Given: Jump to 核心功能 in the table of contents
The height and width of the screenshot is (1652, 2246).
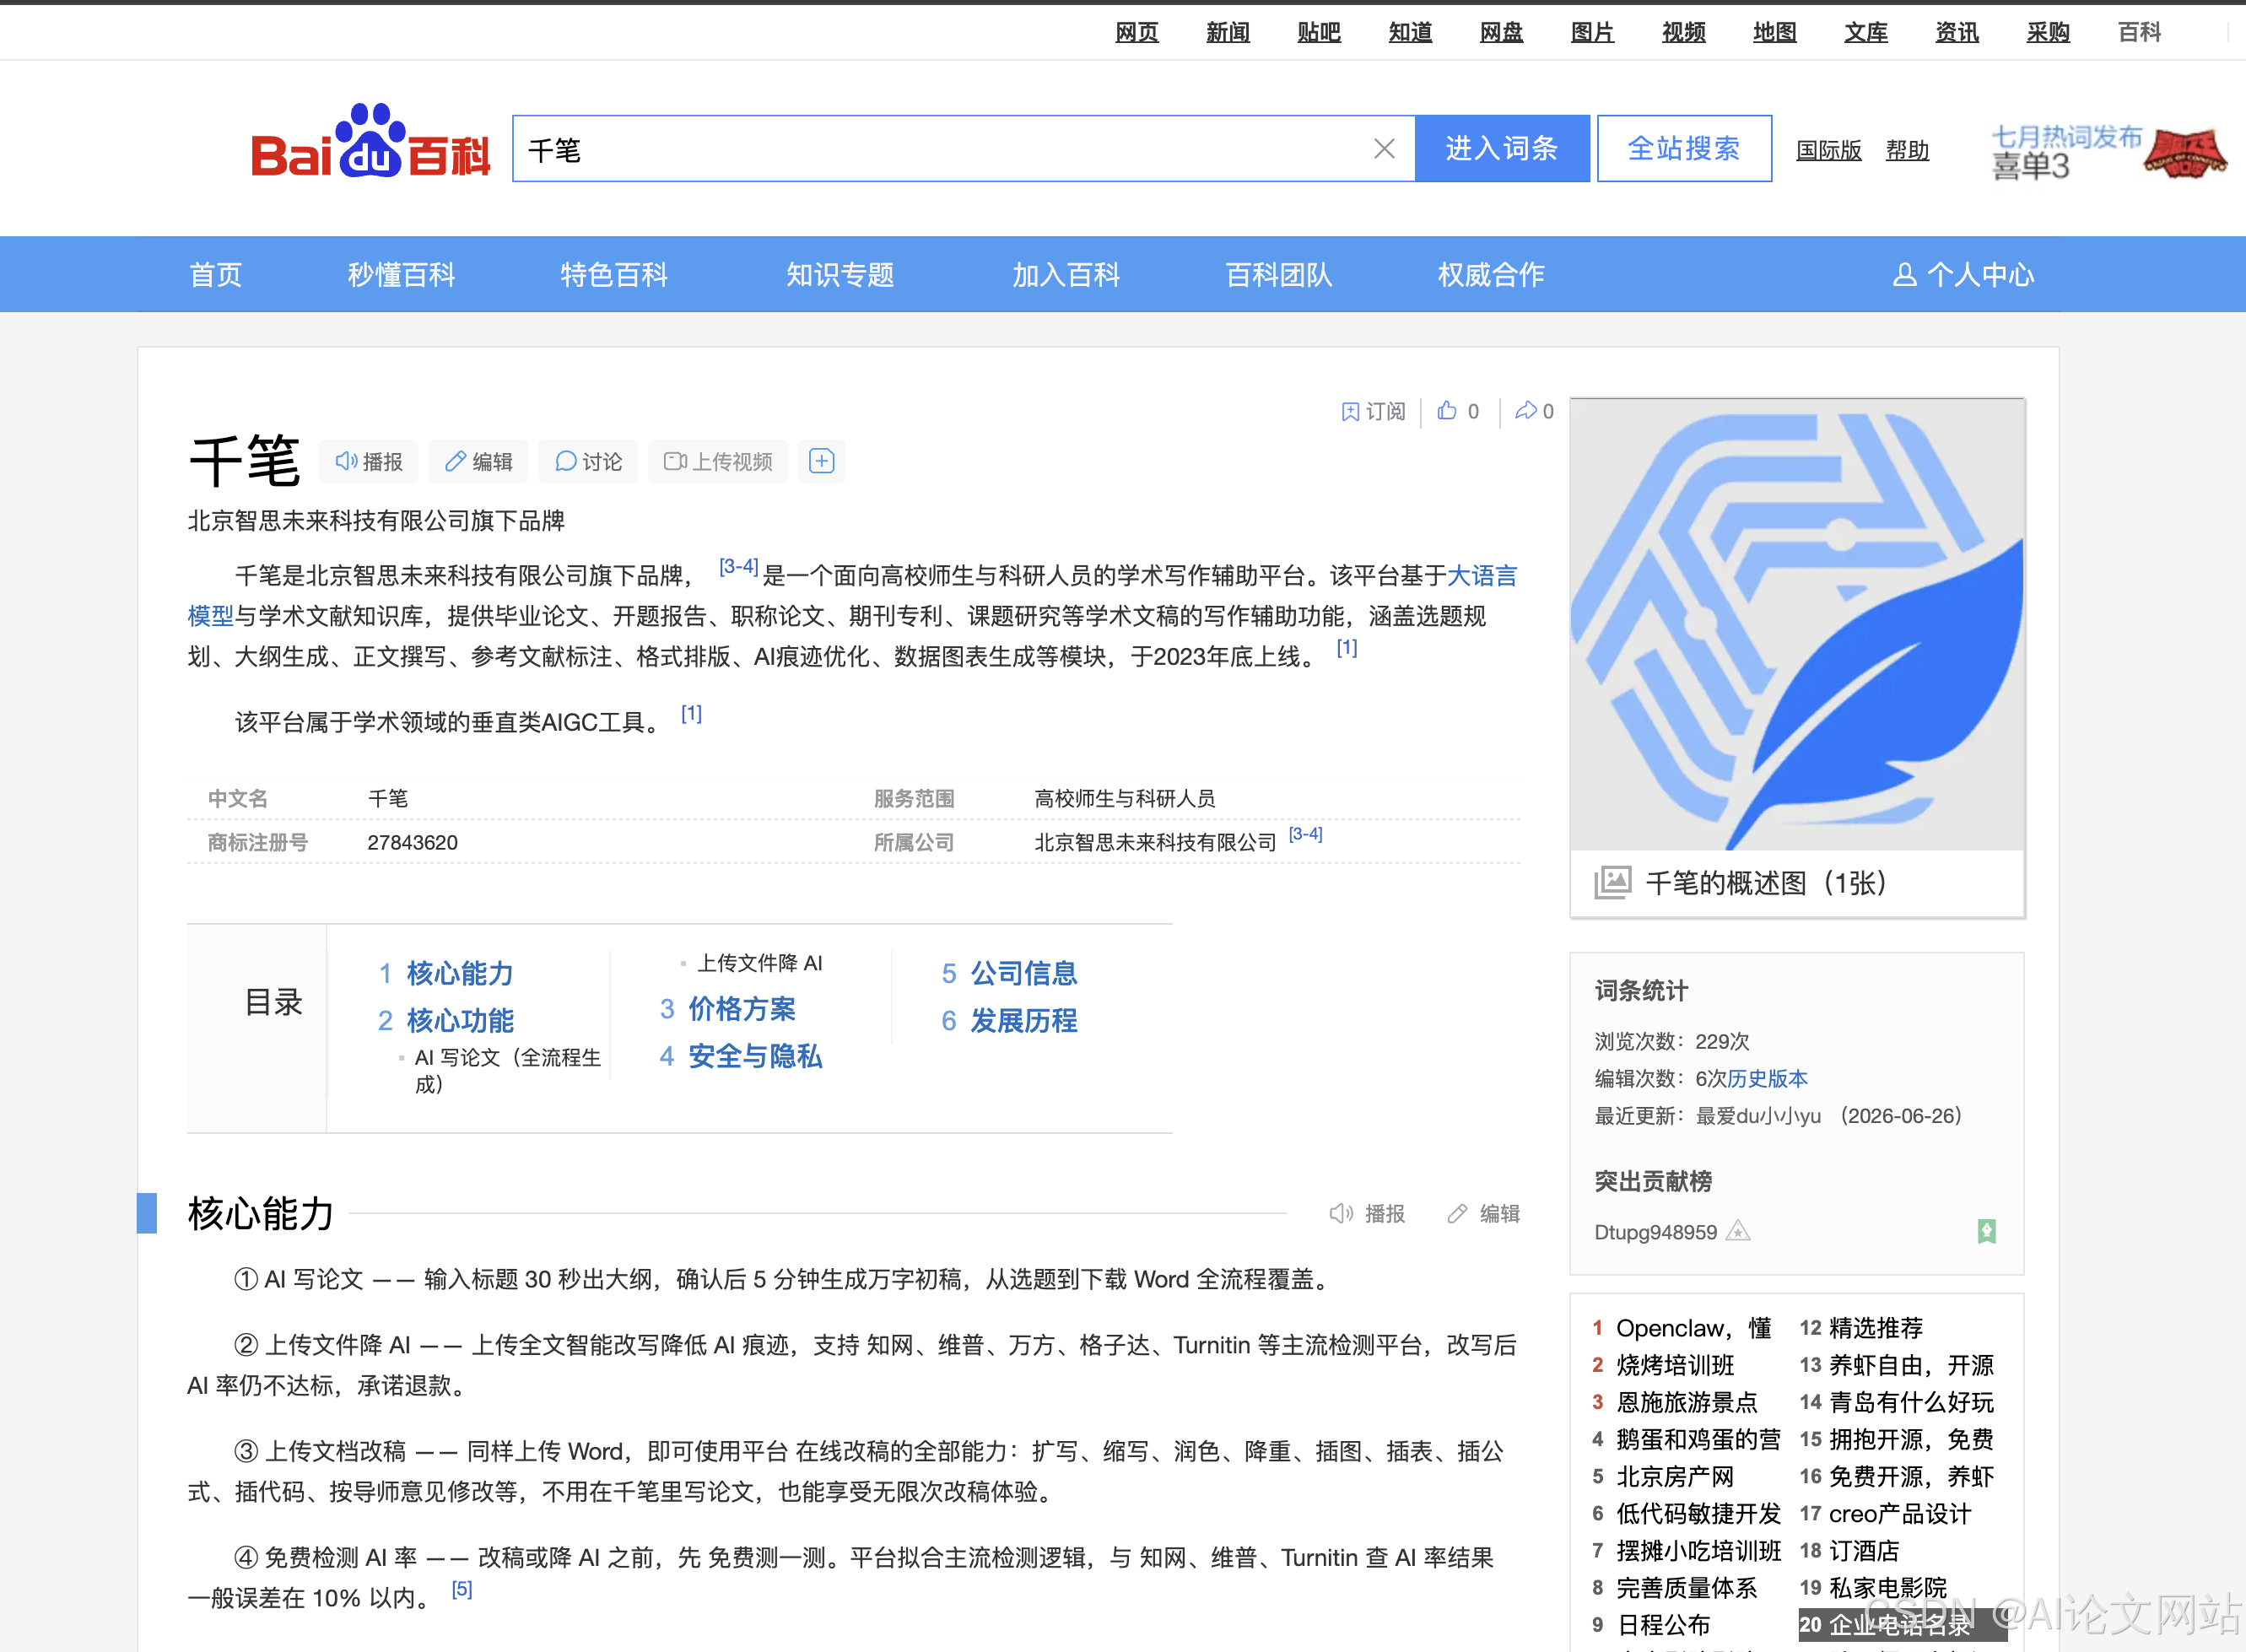Looking at the screenshot, I should [x=460, y=1020].
